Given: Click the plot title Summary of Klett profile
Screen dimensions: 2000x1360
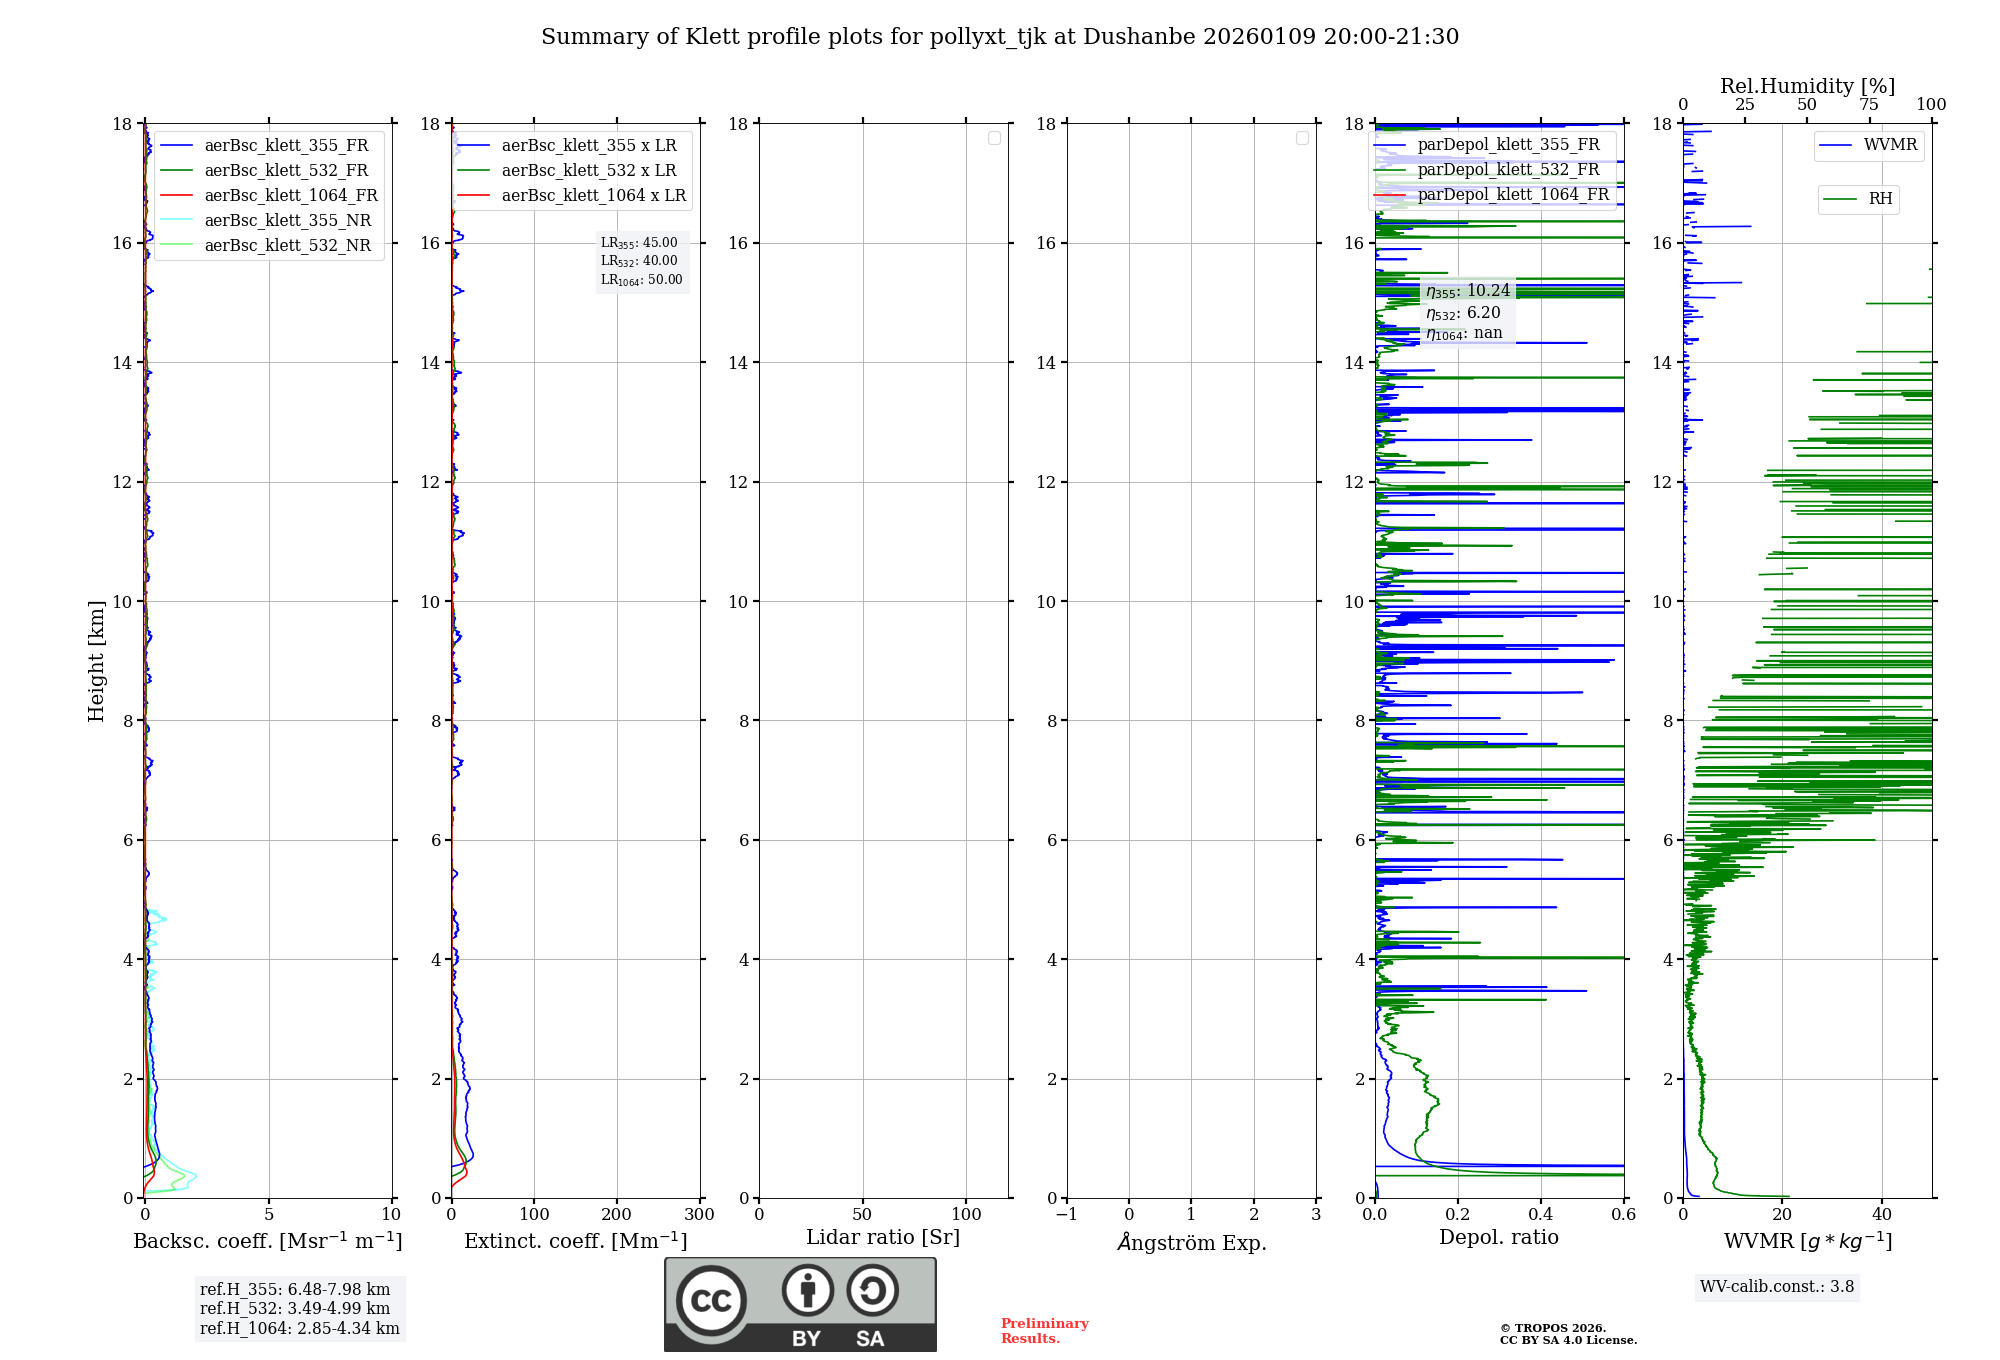Looking at the screenshot, I should [1000, 37].
